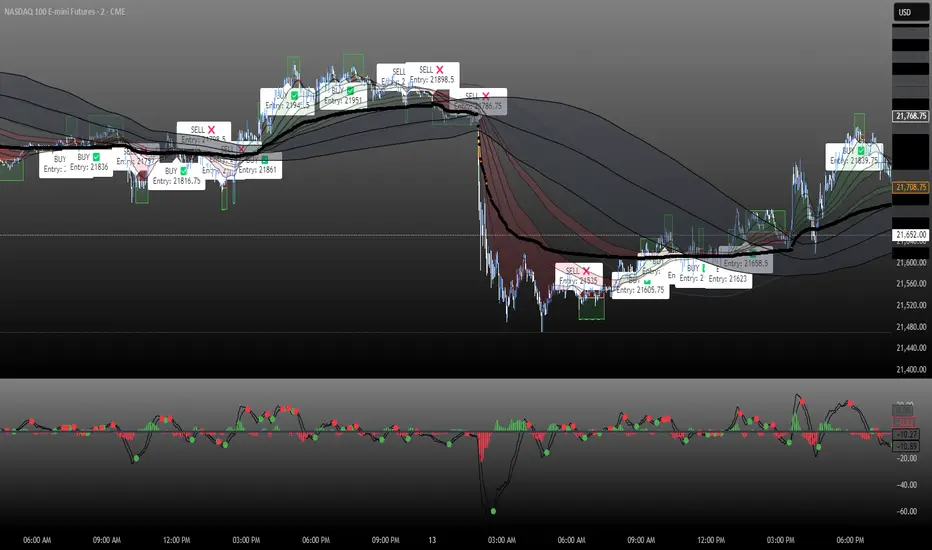Click the 21,480.00 price axis value
The image size is (932, 550).
[x=911, y=326]
